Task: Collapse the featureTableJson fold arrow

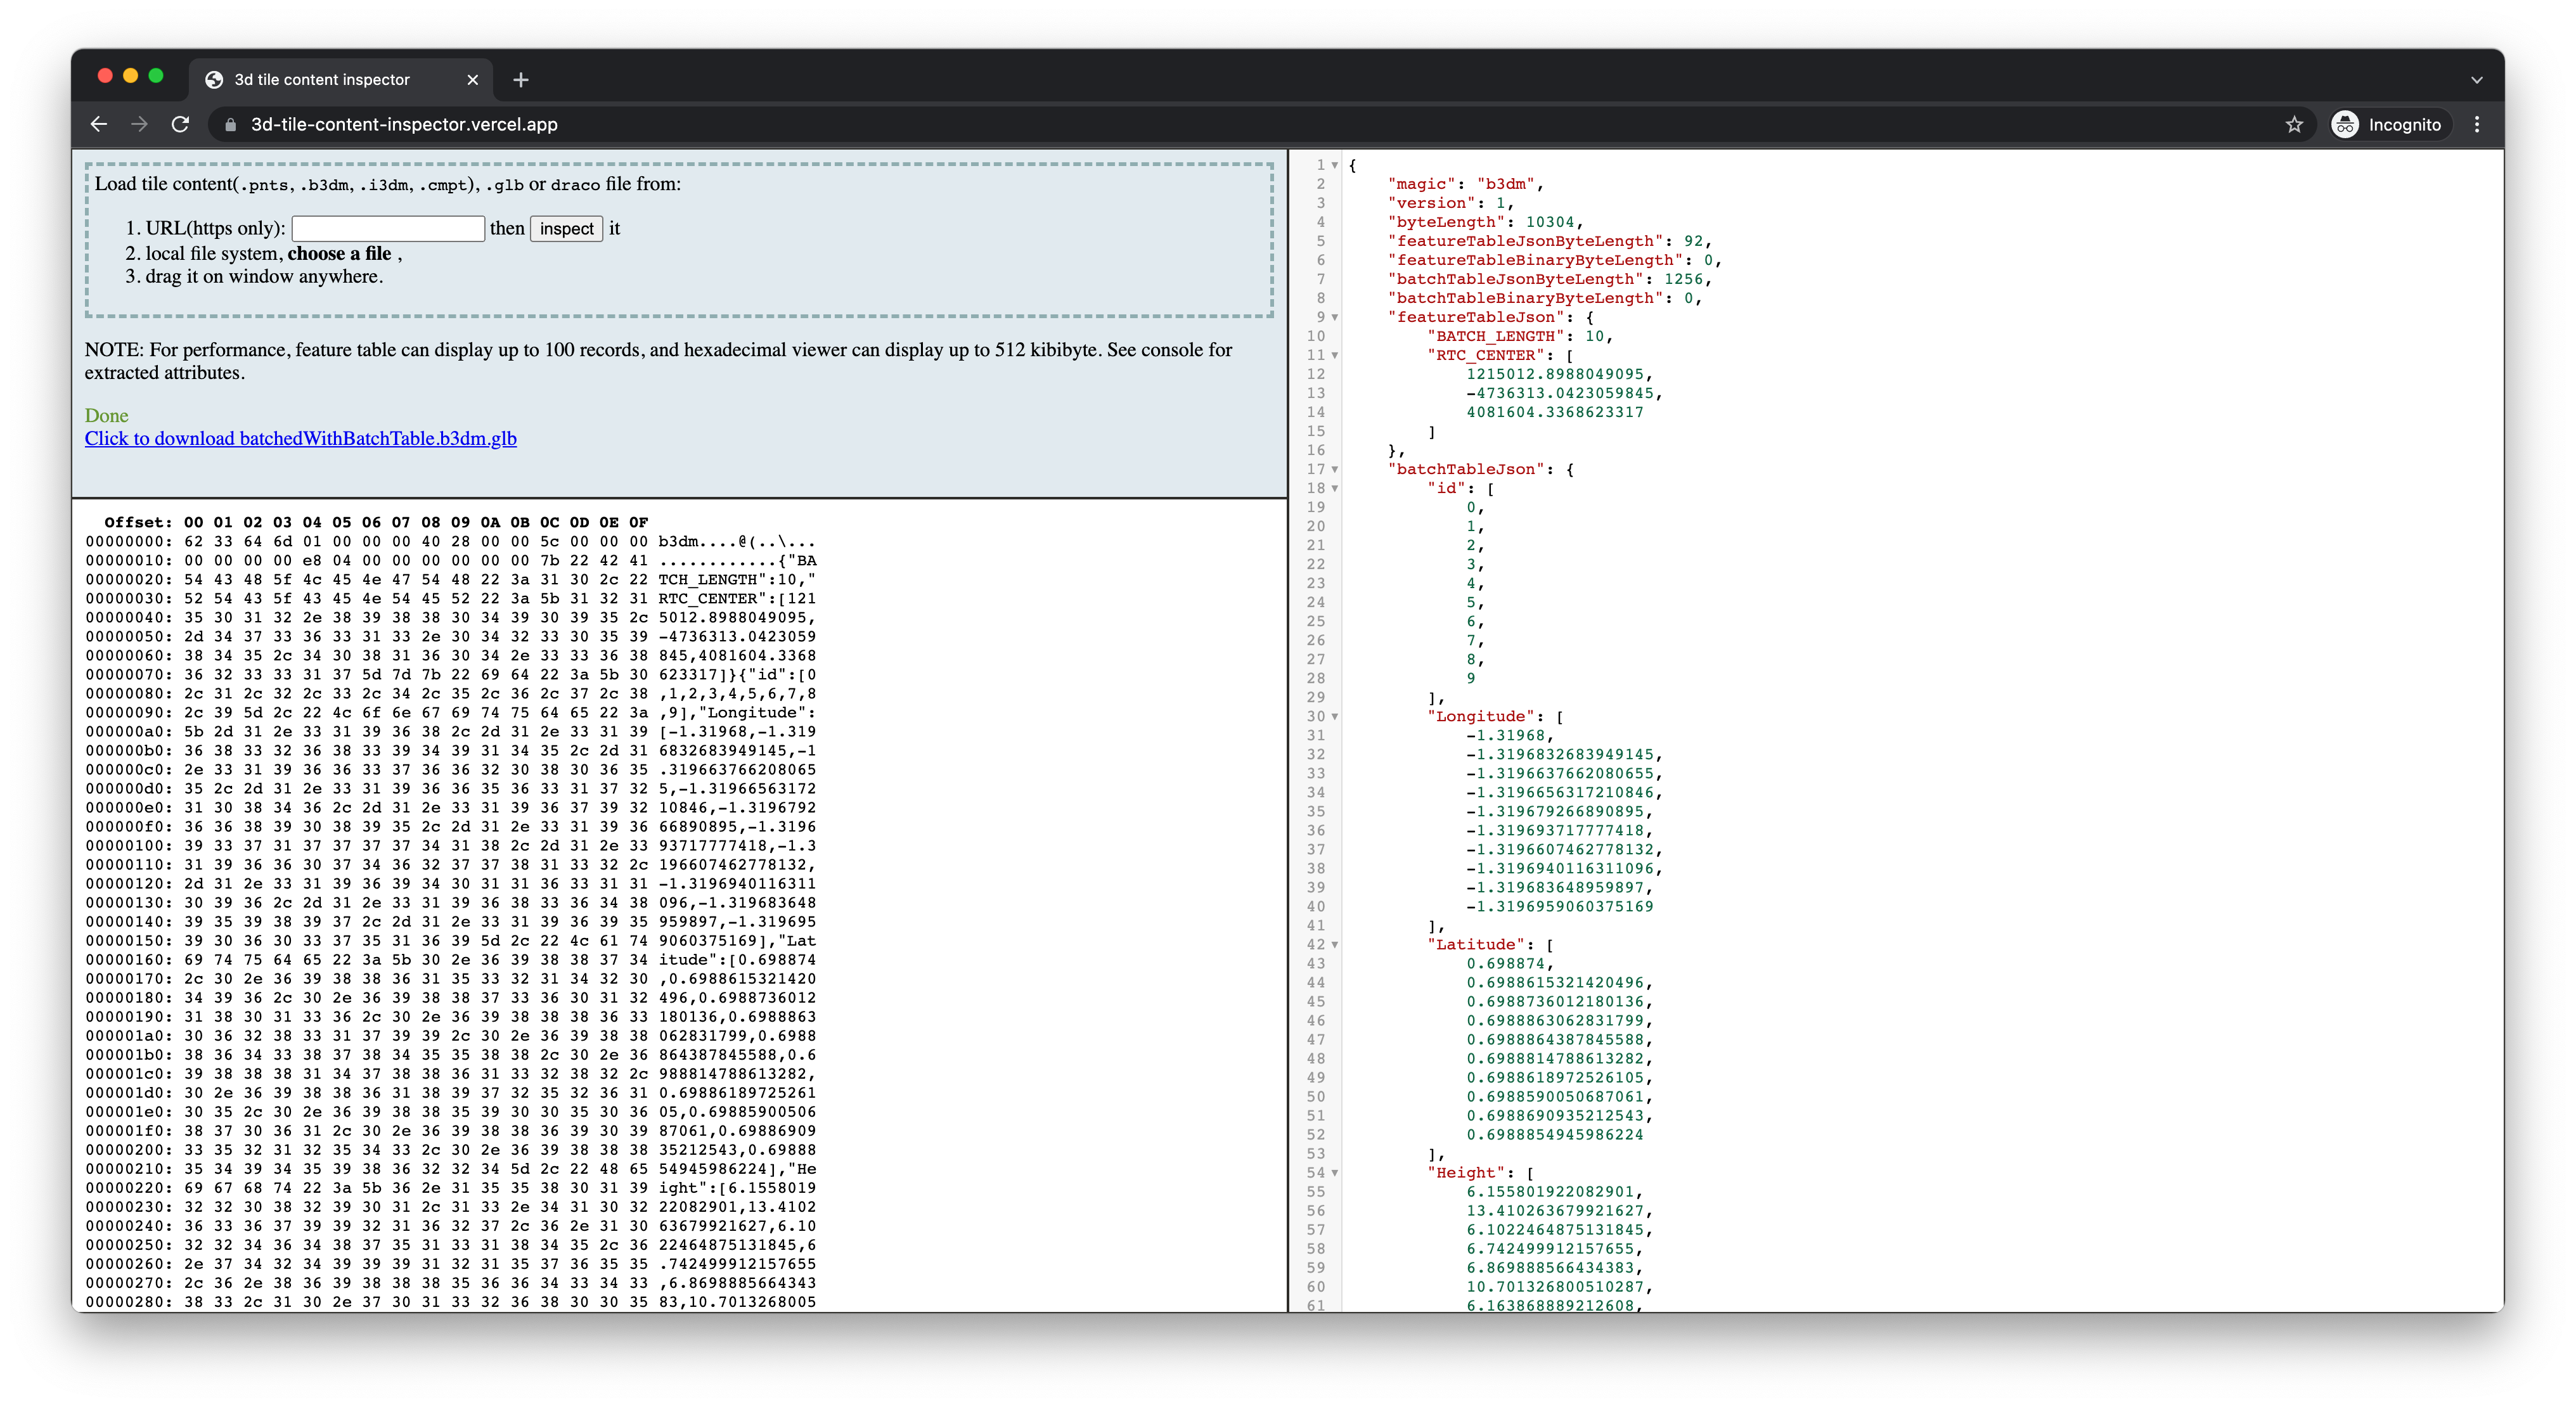Action: coord(1335,317)
